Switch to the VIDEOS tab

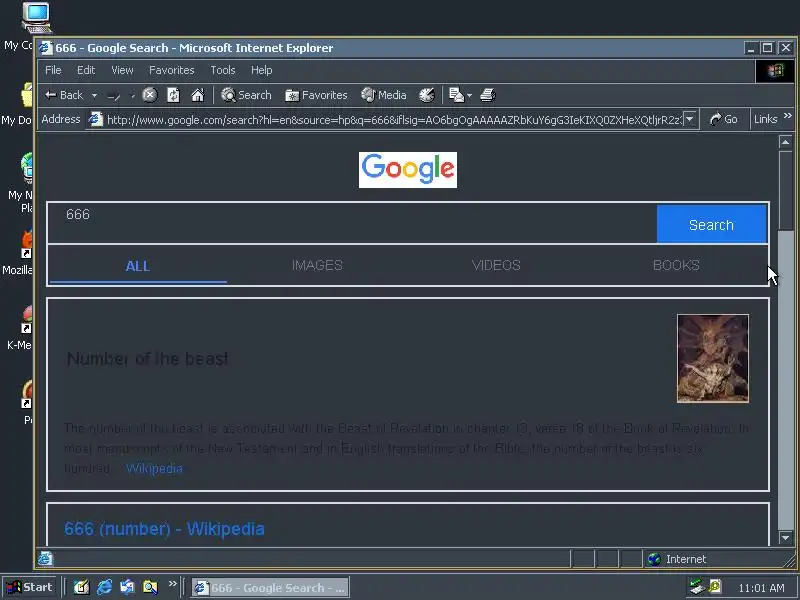(x=496, y=265)
